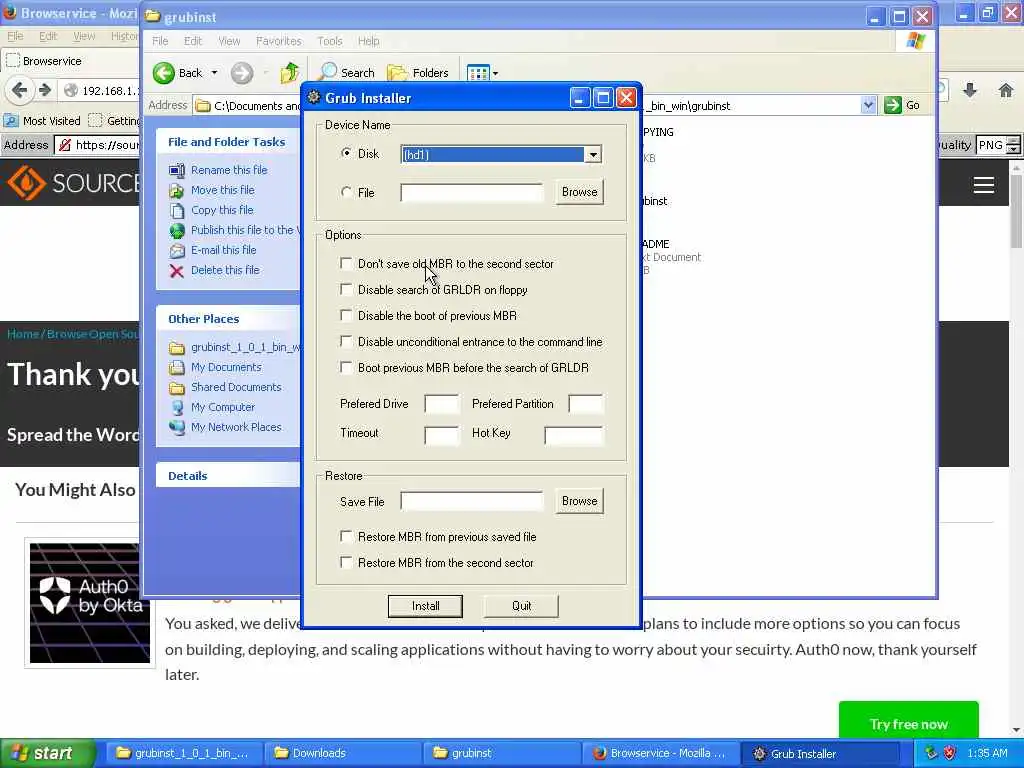Click Publish this file to the Web icon
This screenshot has width=1024, height=768.
coord(176,231)
